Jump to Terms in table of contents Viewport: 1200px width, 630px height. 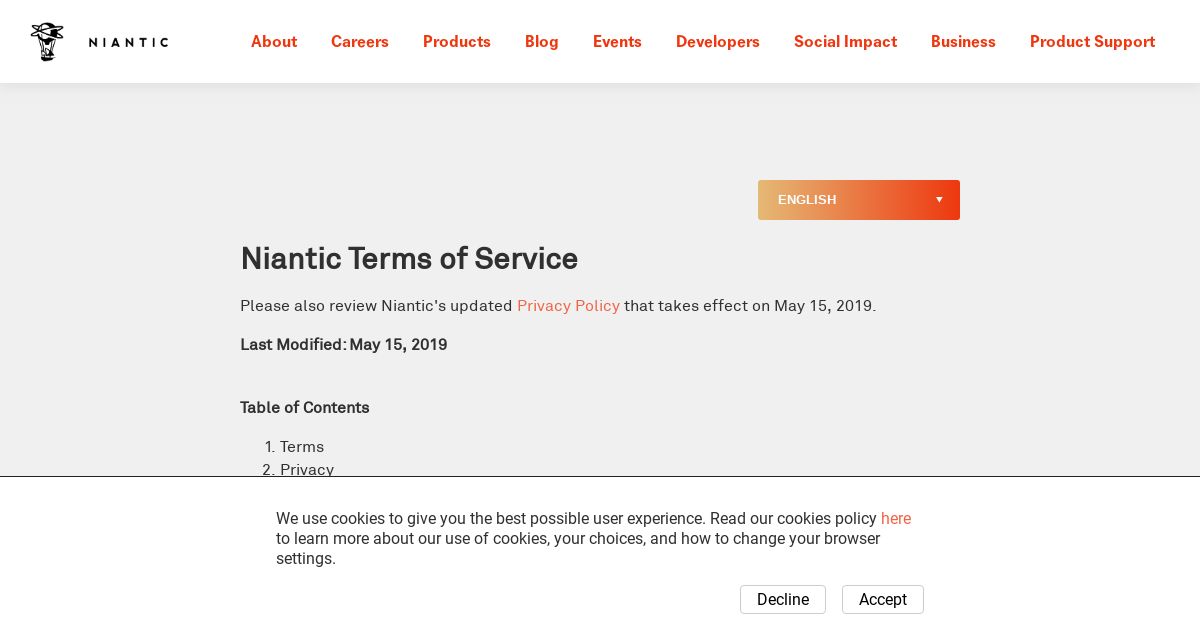click(302, 447)
